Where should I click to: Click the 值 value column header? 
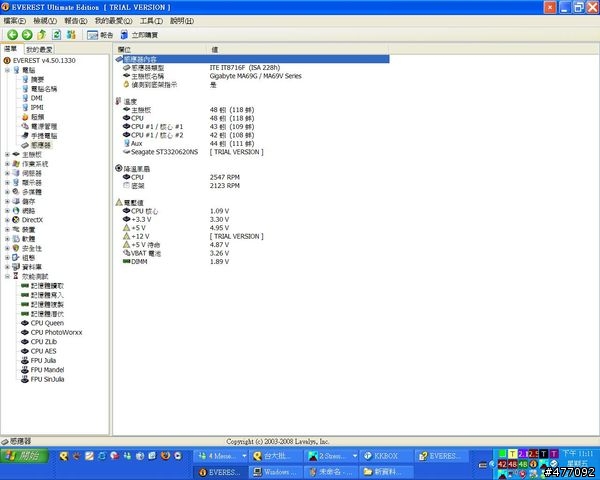(x=297, y=49)
